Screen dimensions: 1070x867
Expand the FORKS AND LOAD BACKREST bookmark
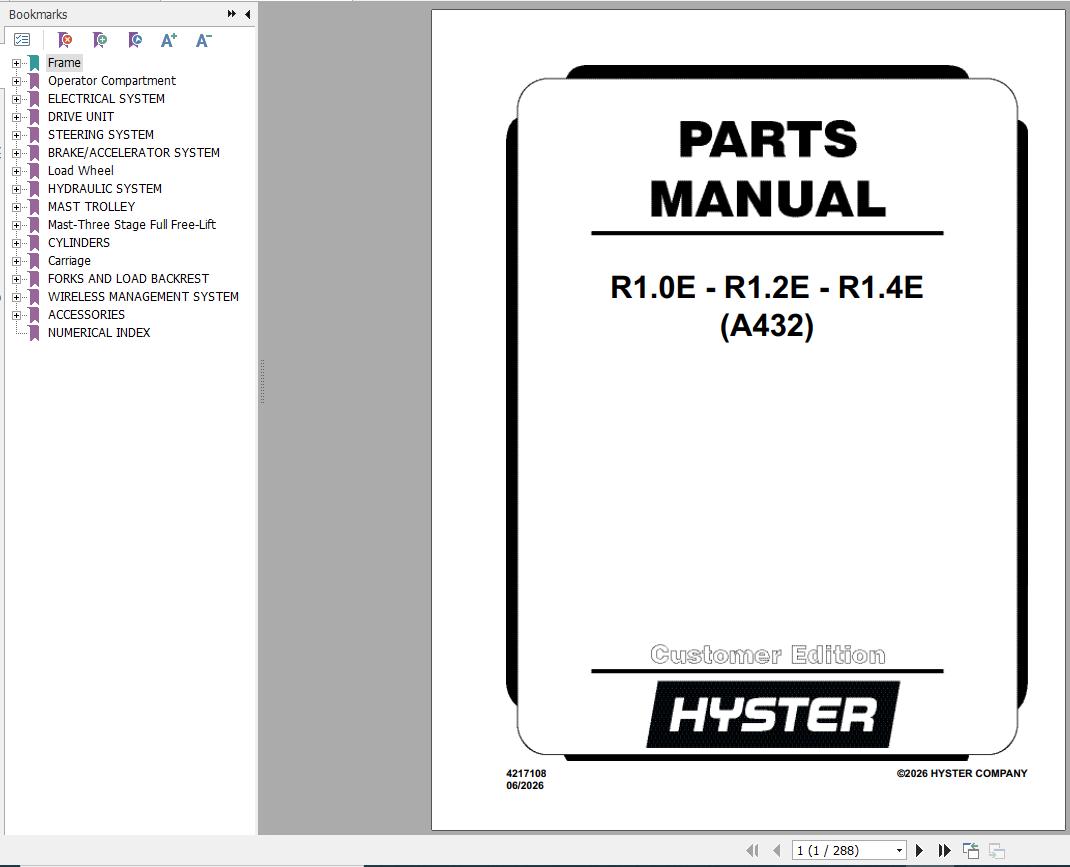tap(16, 279)
